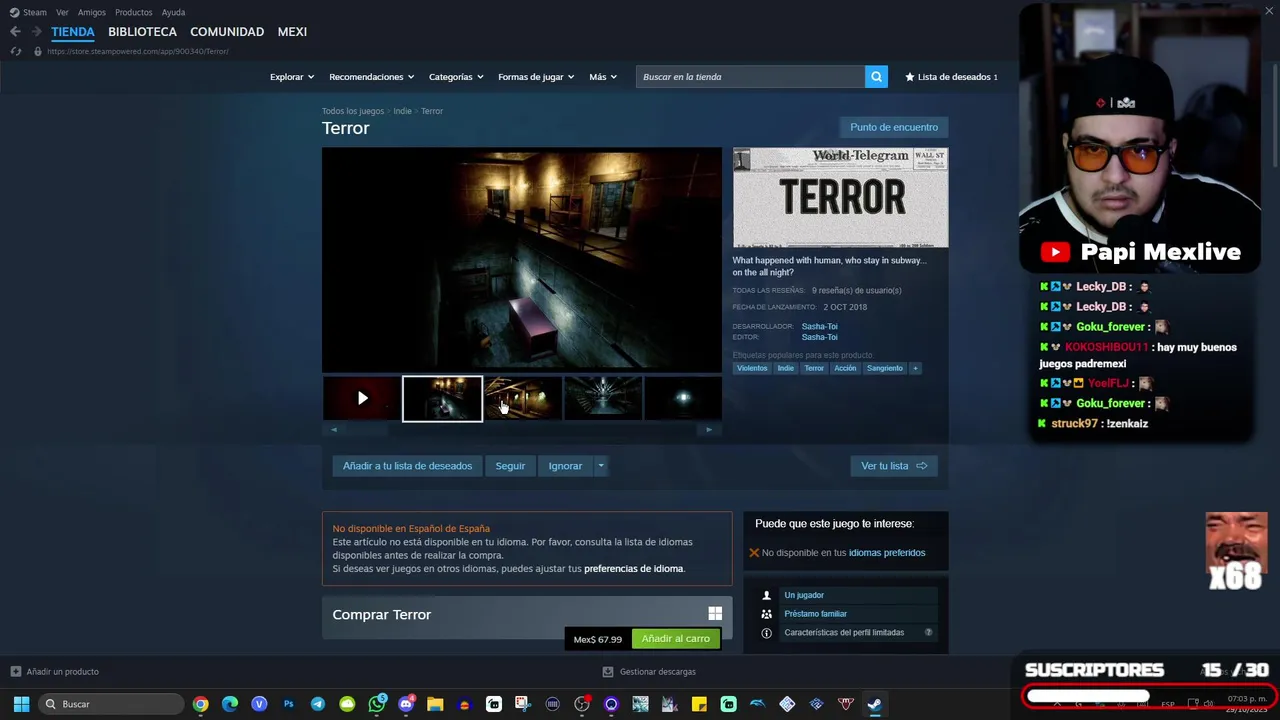Open the Windows Start menu
The image size is (1280, 720).
tap(21, 704)
